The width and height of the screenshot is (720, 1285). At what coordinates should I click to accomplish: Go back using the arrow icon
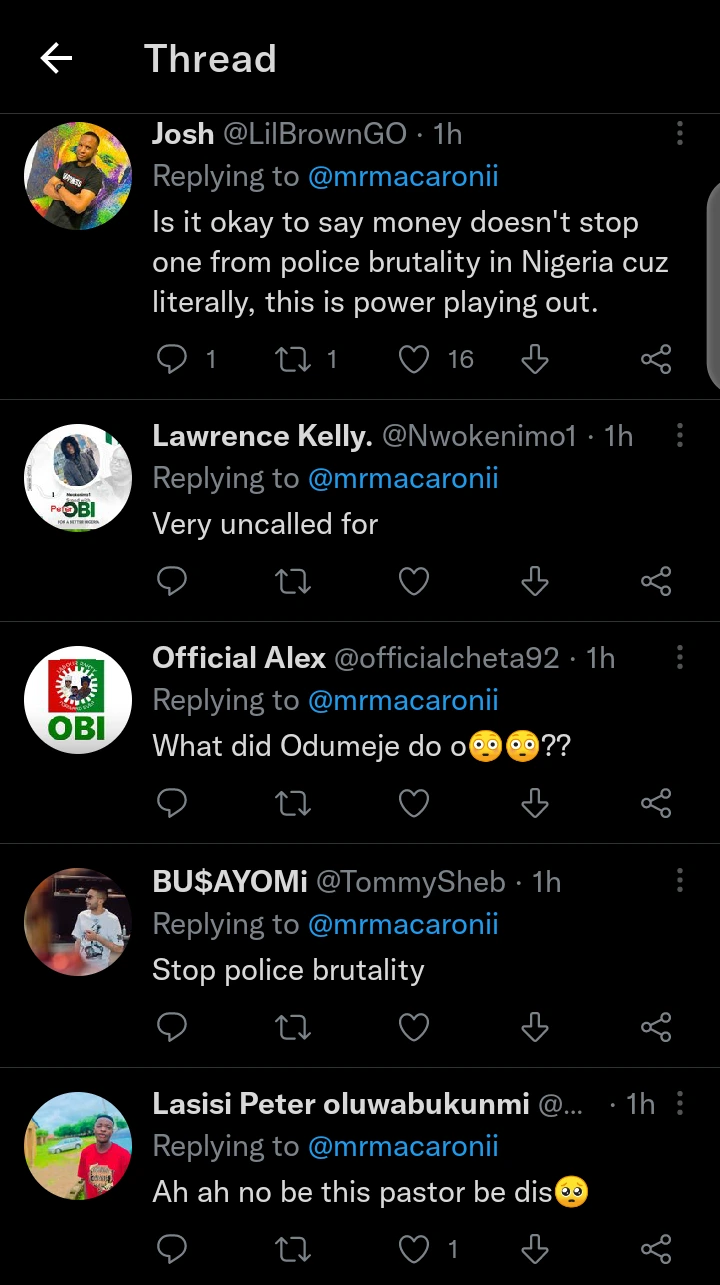pyautogui.click(x=56, y=59)
